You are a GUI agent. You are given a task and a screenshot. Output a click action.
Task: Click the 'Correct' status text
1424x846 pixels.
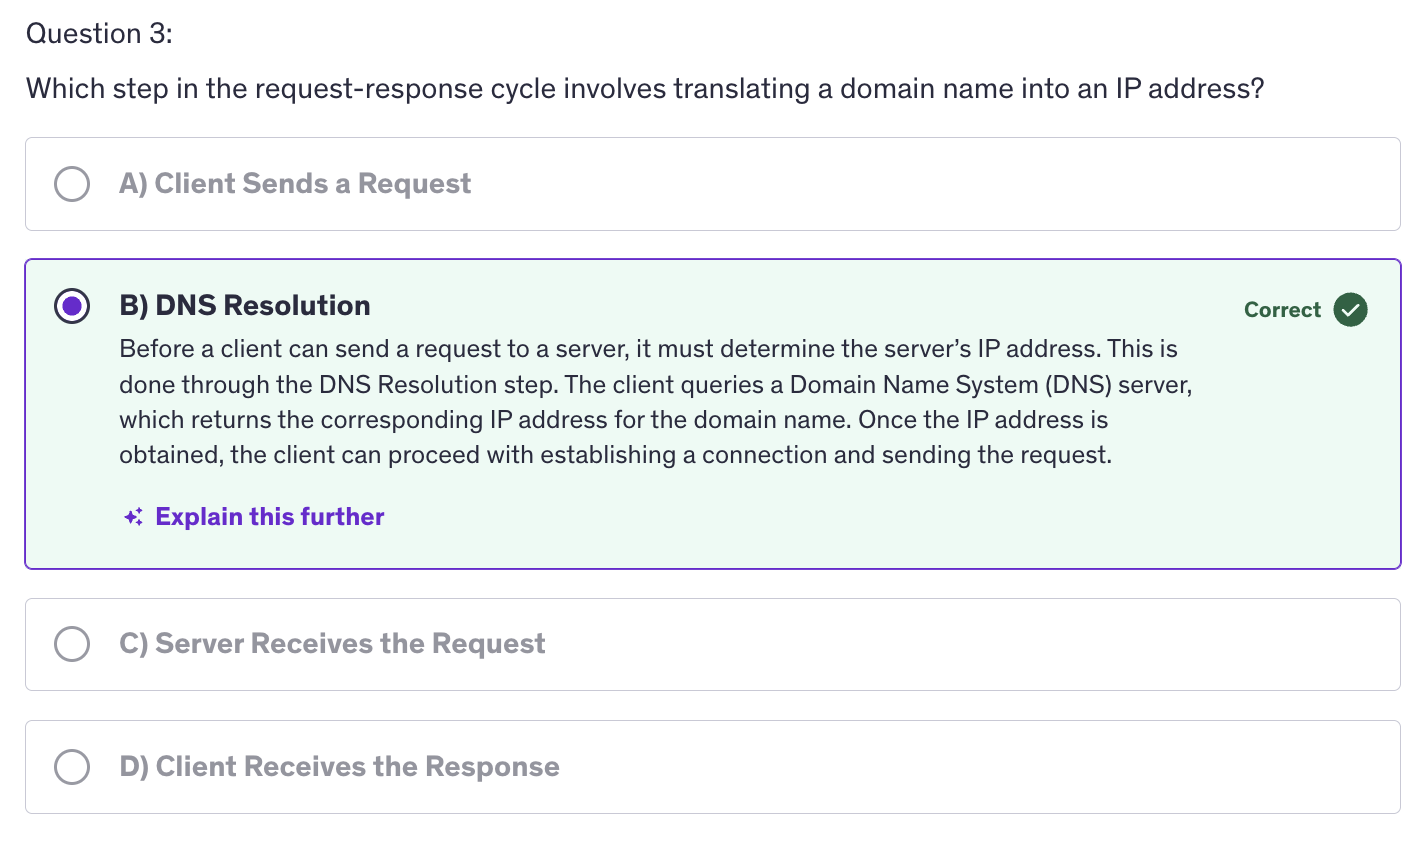point(1282,310)
